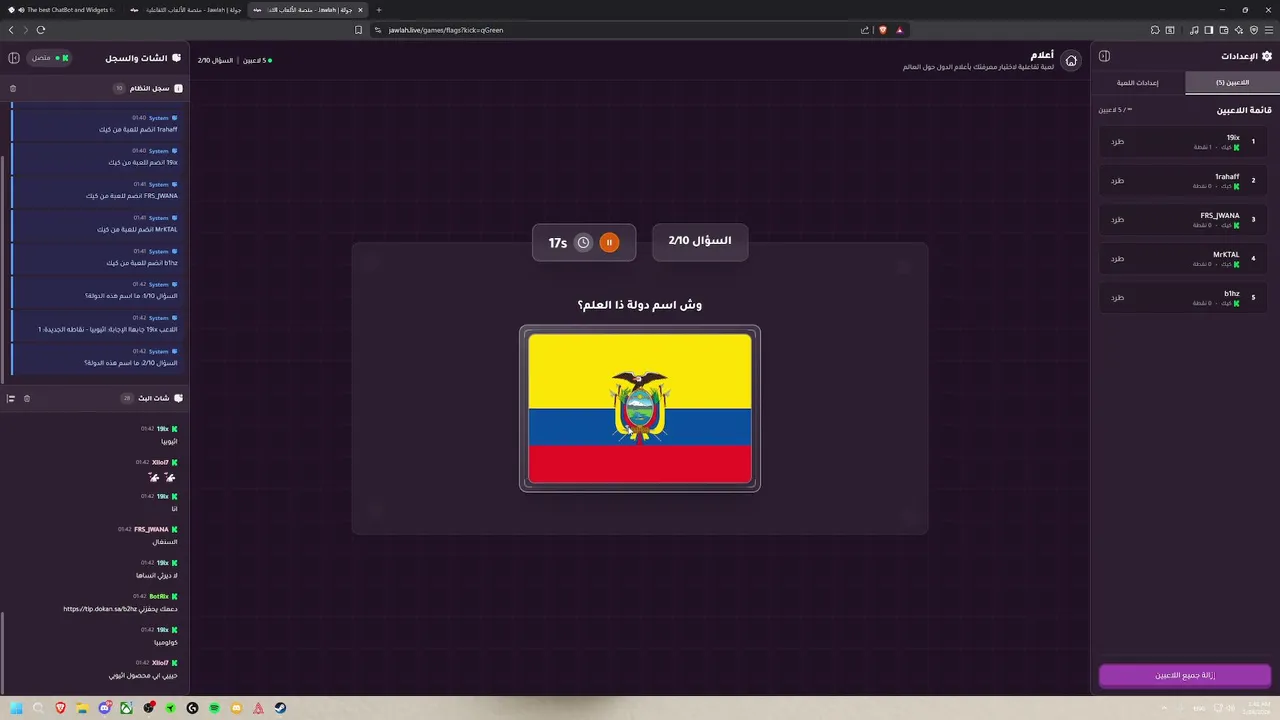Open Xbox app from the taskbar
The width and height of the screenshot is (1280, 720).
coord(126,708)
